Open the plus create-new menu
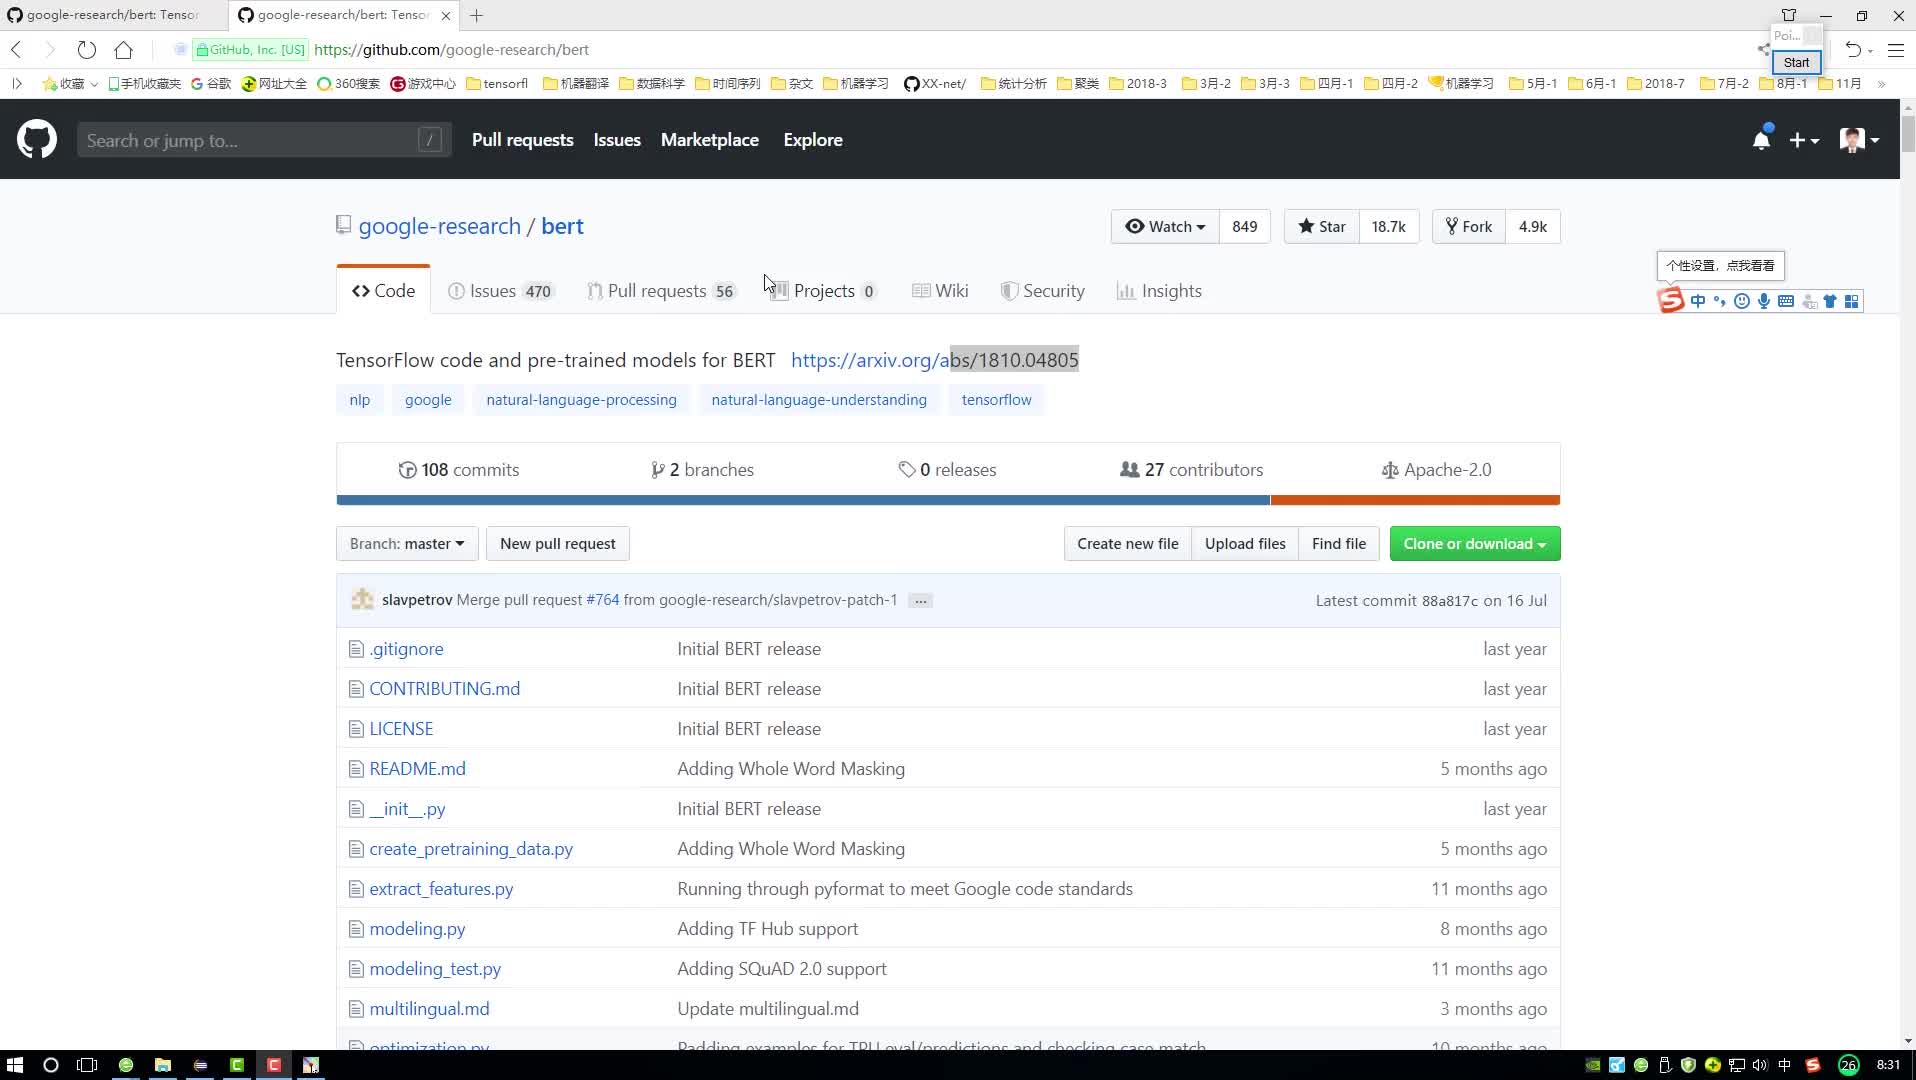This screenshot has width=1916, height=1080. tap(1803, 141)
